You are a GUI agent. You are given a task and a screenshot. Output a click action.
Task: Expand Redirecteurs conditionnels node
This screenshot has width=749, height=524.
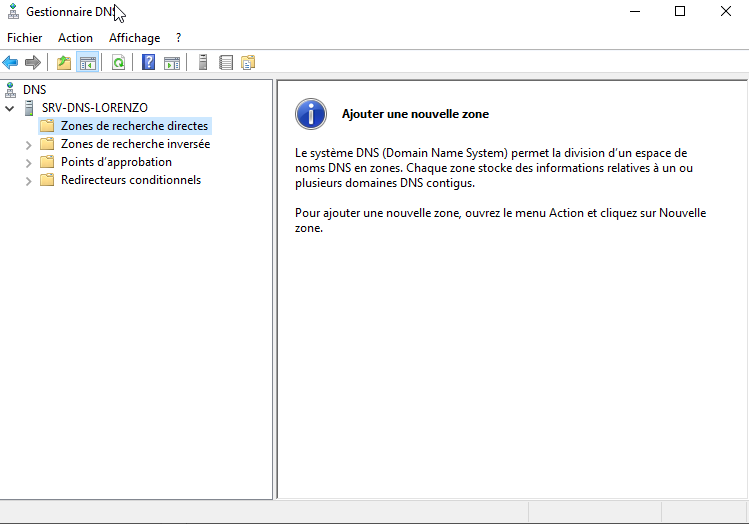[29, 181]
